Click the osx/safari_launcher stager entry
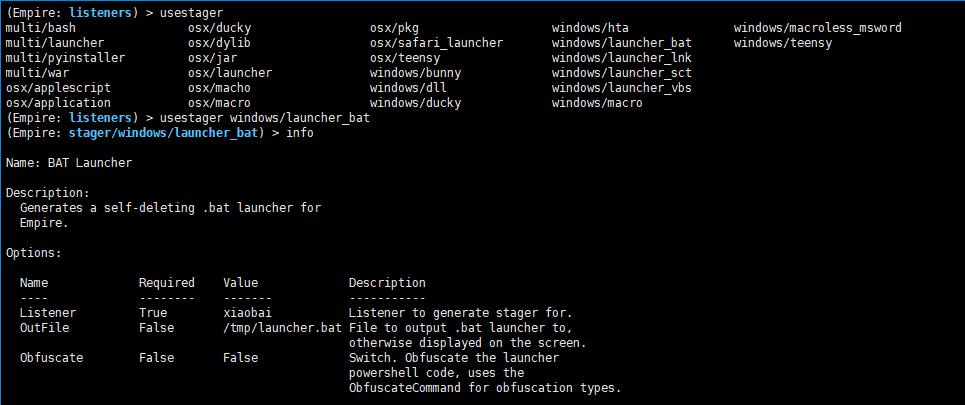Image resolution: width=965 pixels, height=405 pixels. (437, 43)
